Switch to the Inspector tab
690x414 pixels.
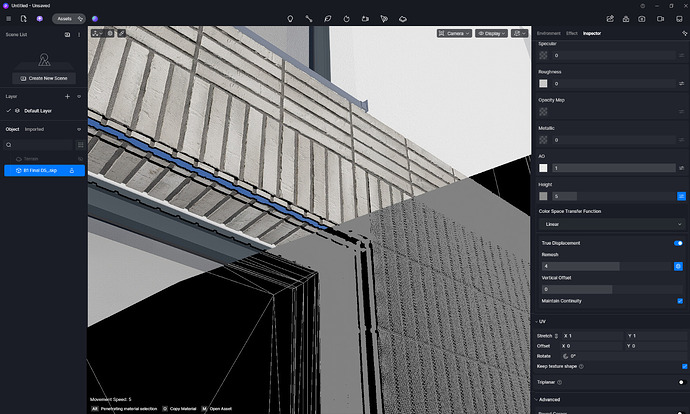pyautogui.click(x=592, y=33)
